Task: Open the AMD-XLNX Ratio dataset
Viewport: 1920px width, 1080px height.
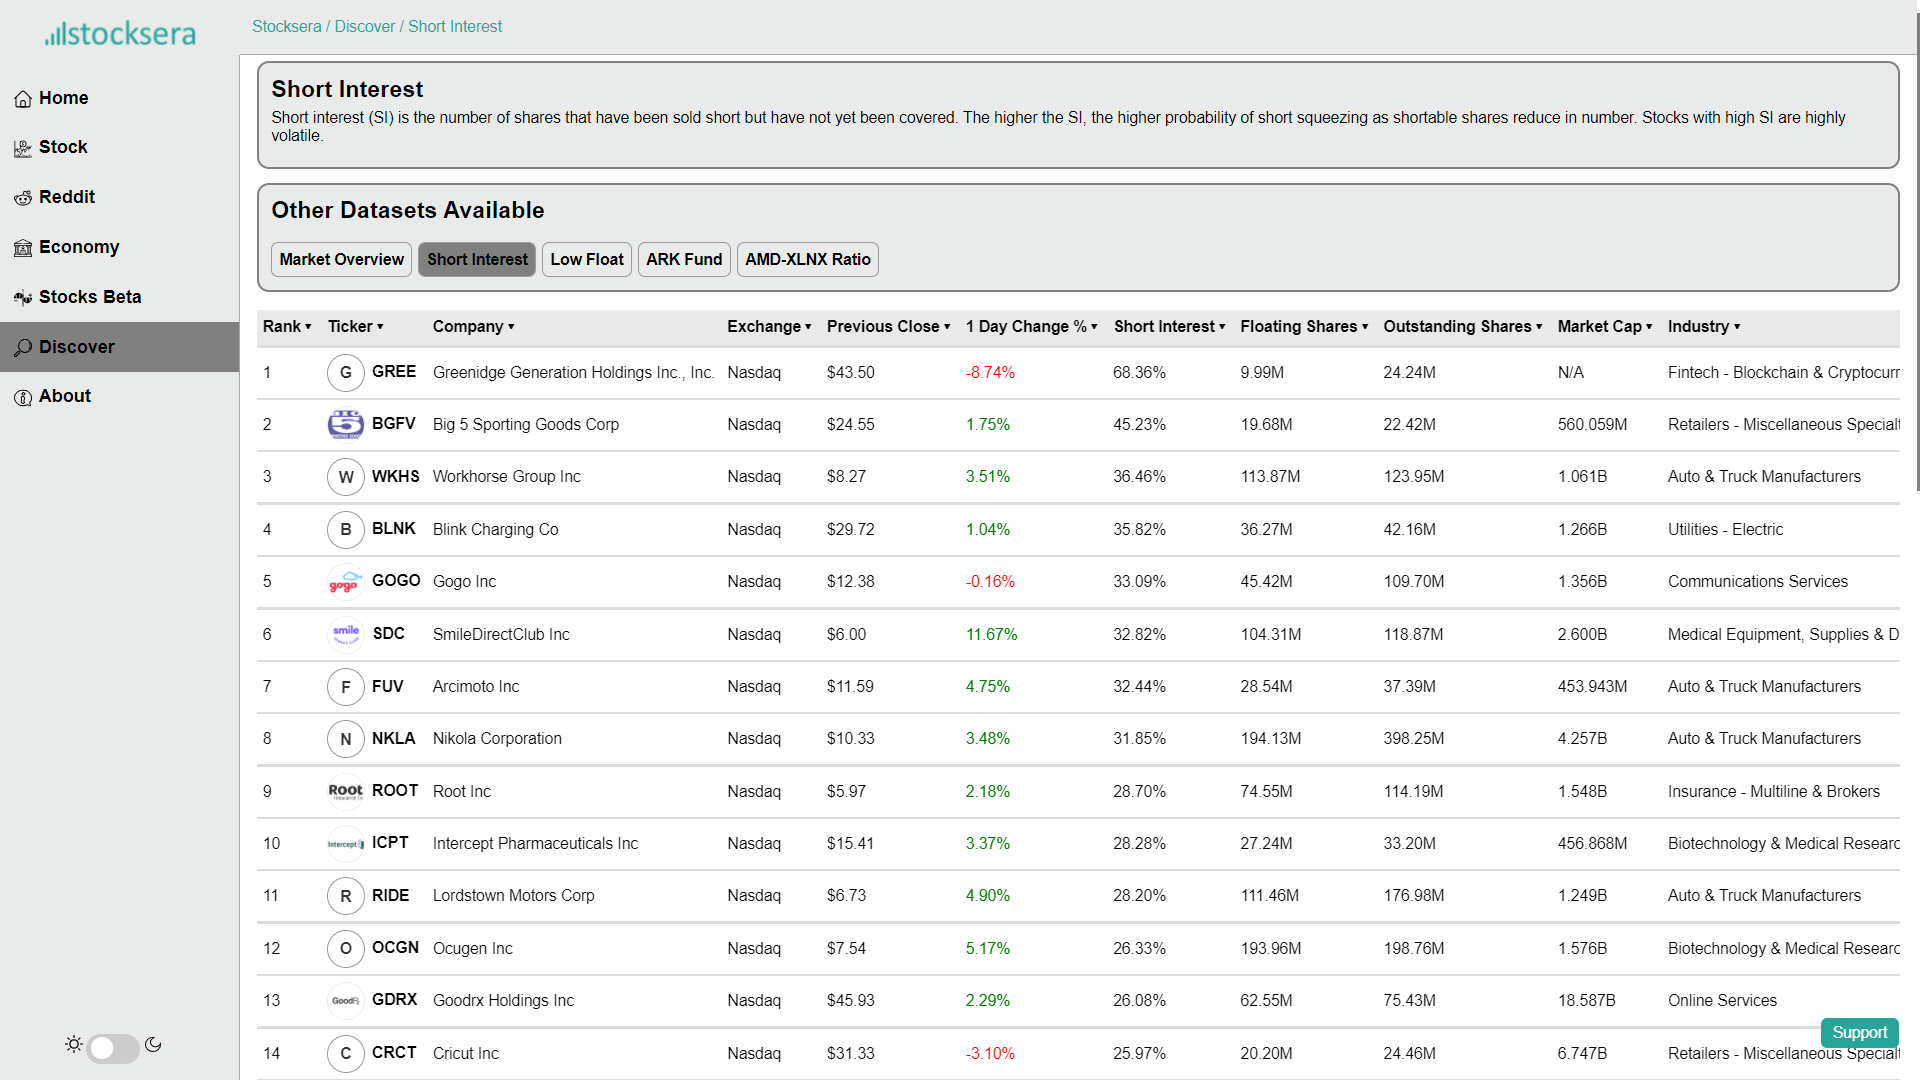Action: 807,260
